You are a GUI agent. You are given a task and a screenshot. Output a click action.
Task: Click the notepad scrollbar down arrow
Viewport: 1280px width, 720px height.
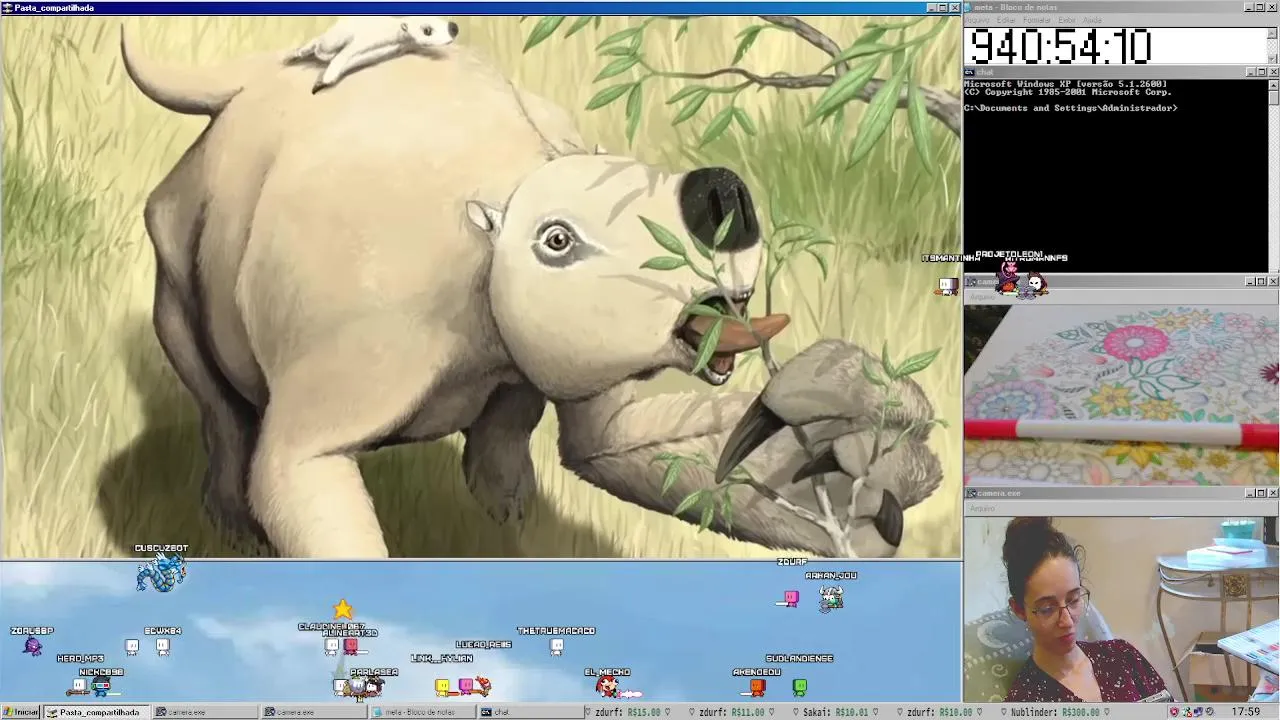click(x=1273, y=60)
